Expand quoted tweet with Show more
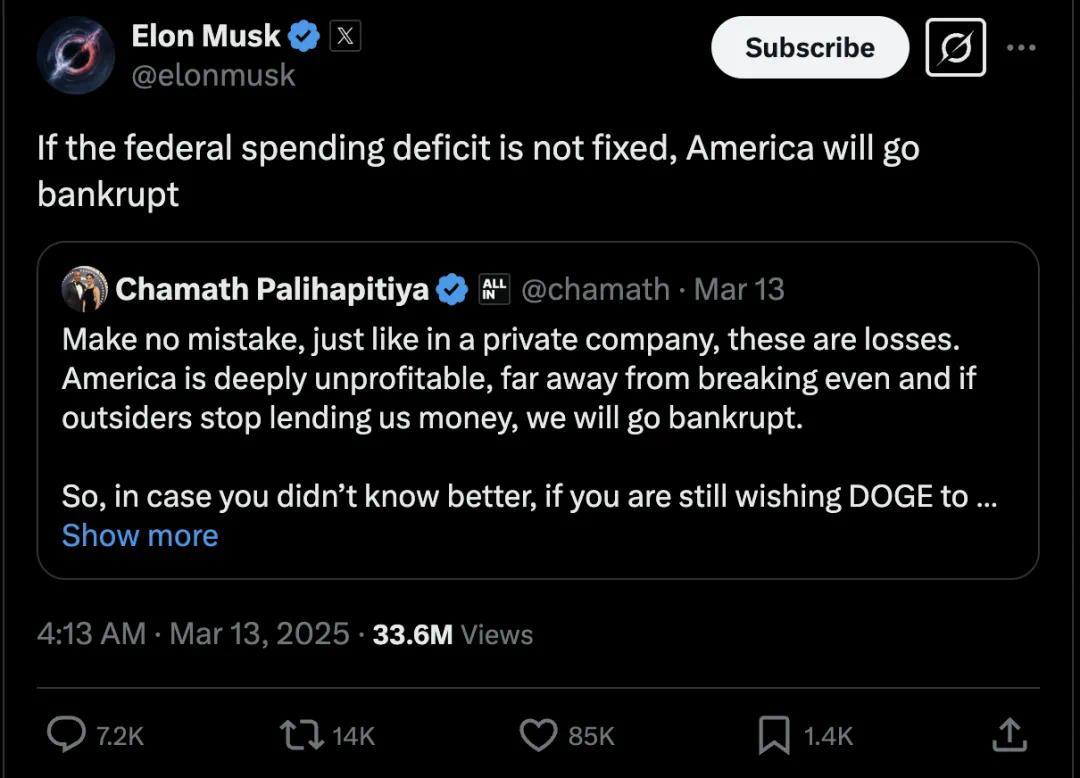The image size is (1080, 778). pyautogui.click(x=140, y=535)
